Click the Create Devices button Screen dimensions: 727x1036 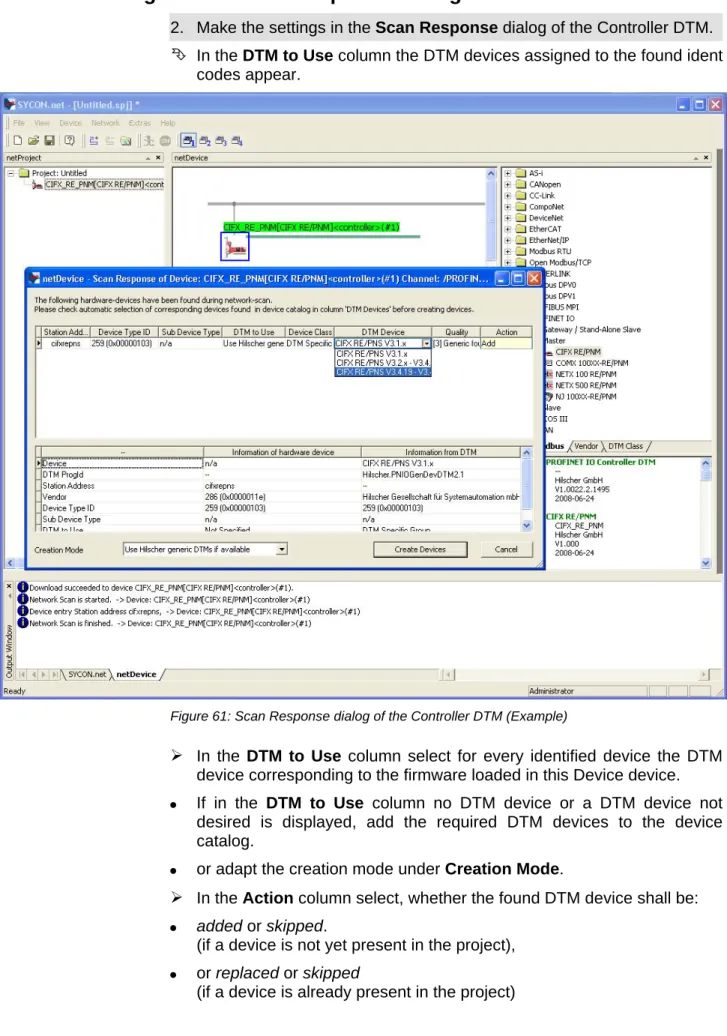(x=420, y=549)
